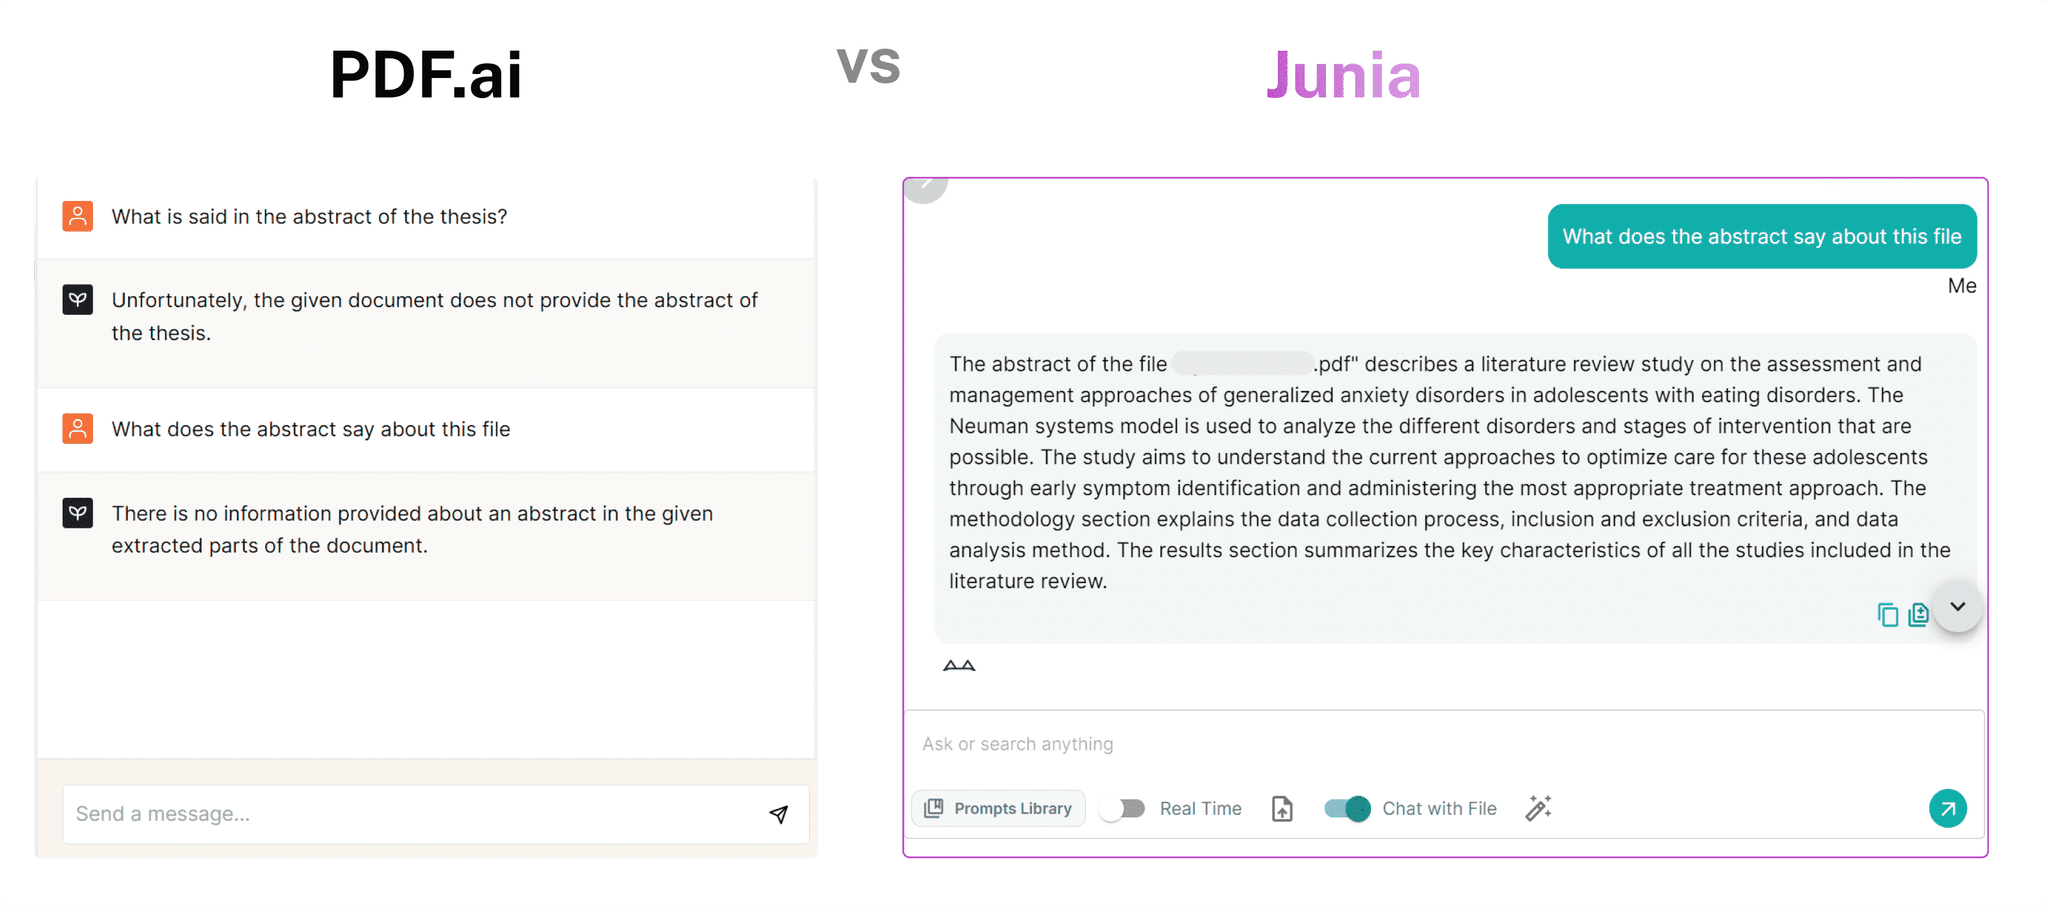Click the teal "What does the abstract say" bubble
Image resolution: width=2048 pixels, height=909 pixels.
pyautogui.click(x=1761, y=237)
